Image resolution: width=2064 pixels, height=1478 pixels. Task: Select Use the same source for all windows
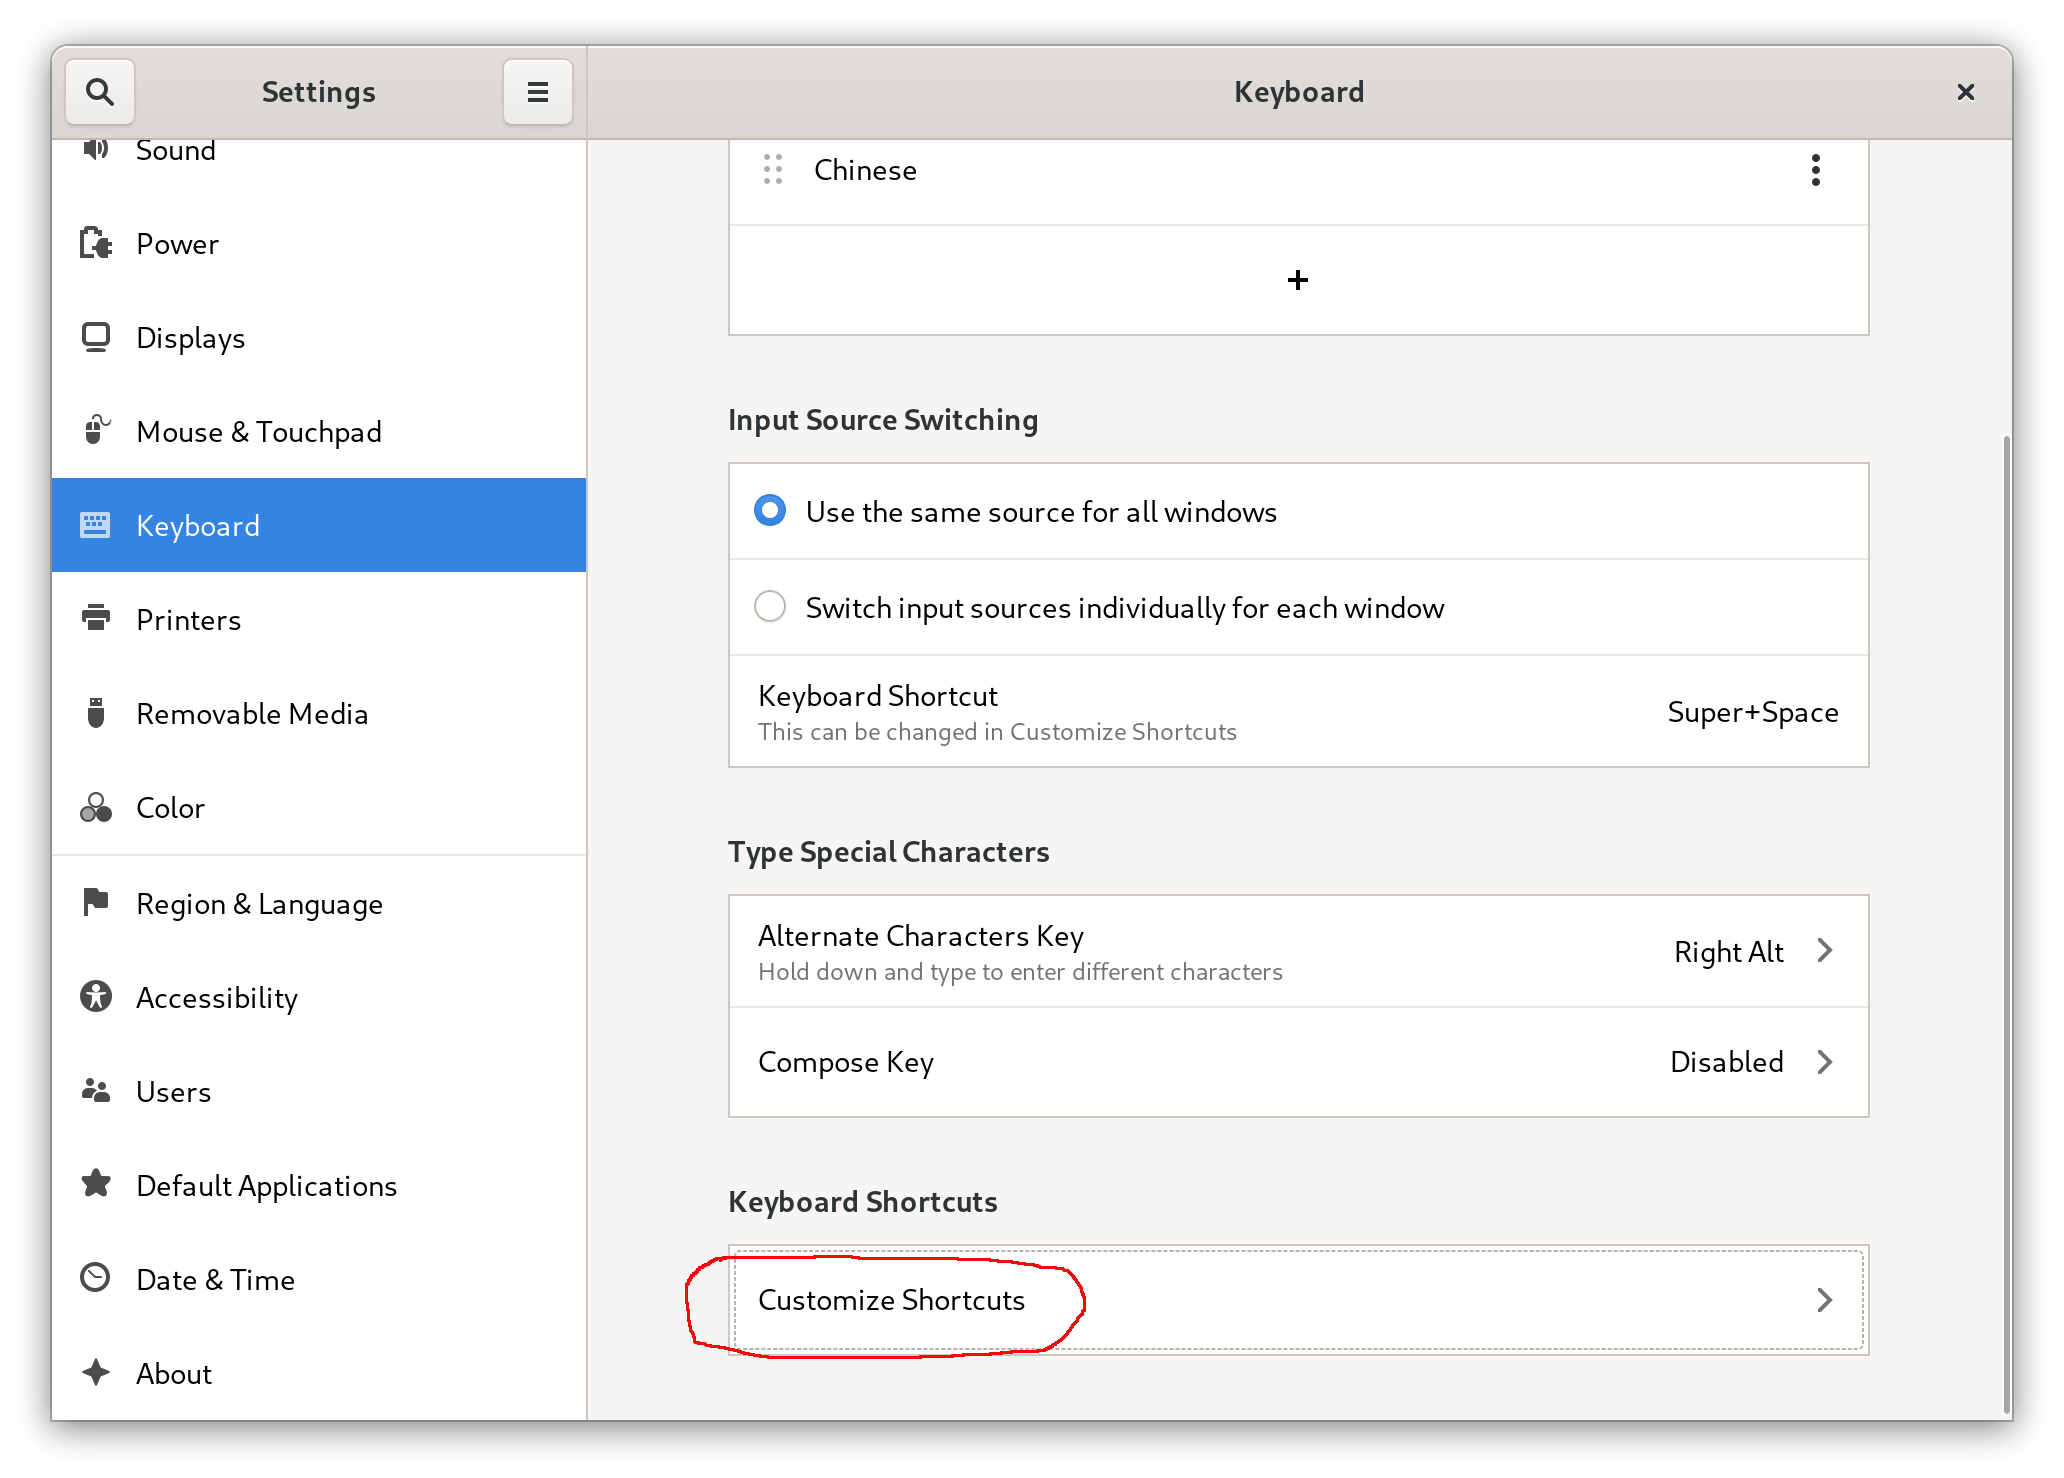770,511
